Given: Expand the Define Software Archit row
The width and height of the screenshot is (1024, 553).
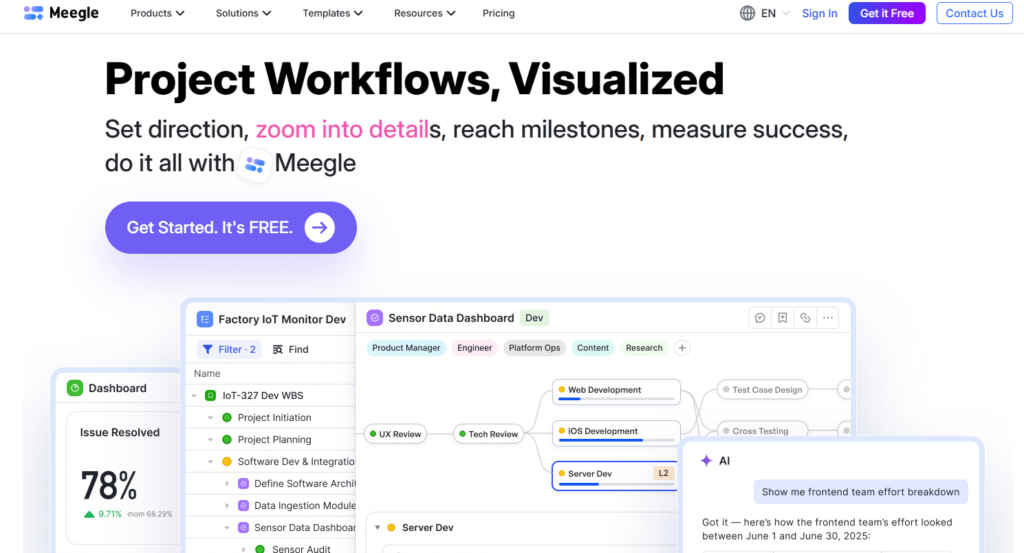Looking at the screenshot, I should click(x=227, y=484).
